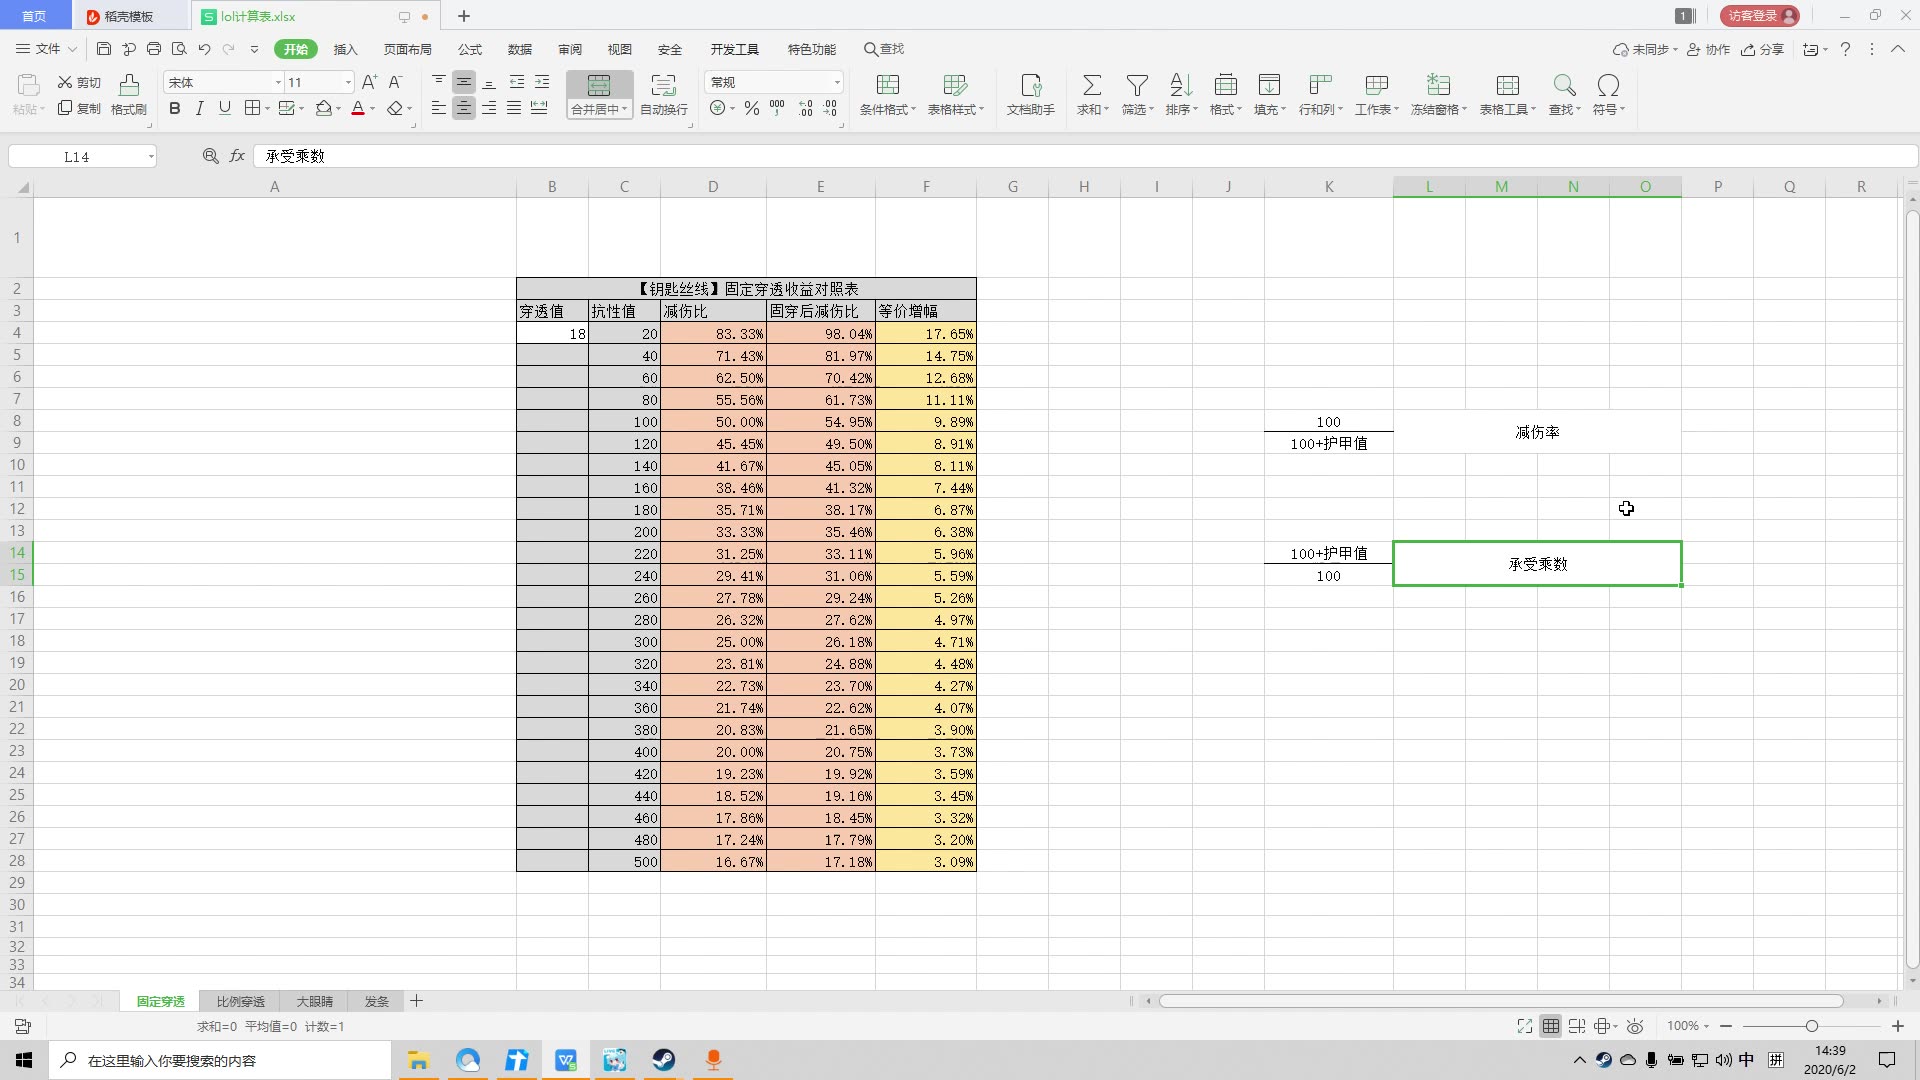
Task: Click the fill color bucket swatch
Action: 324,108
